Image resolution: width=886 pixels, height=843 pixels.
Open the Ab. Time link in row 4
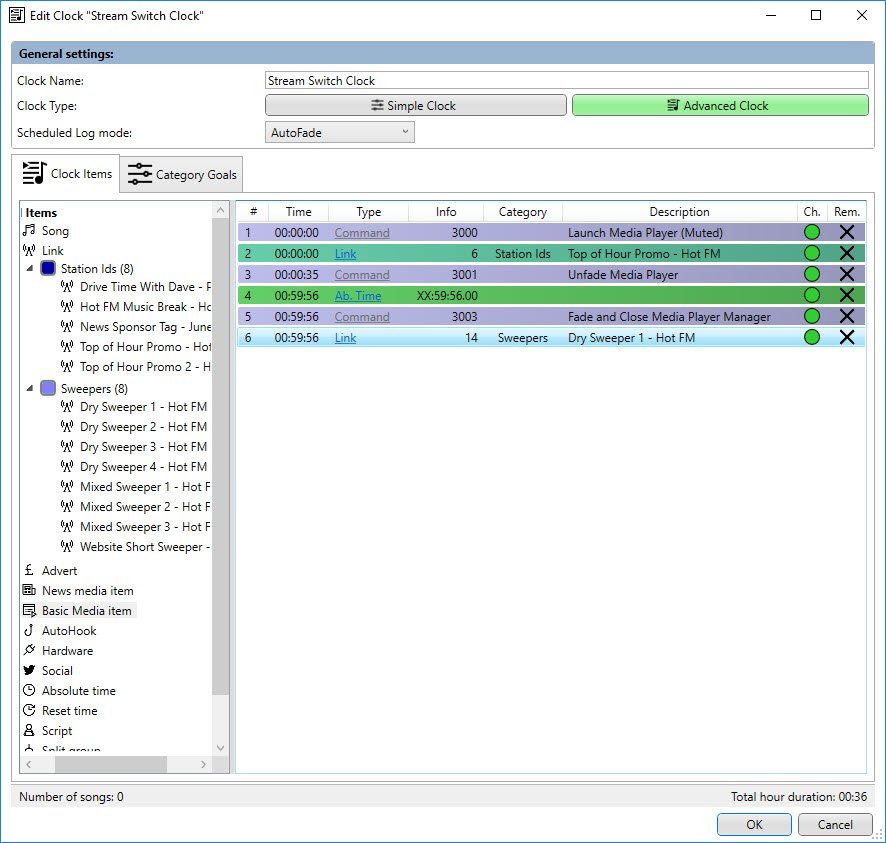[x=358, y=296]
